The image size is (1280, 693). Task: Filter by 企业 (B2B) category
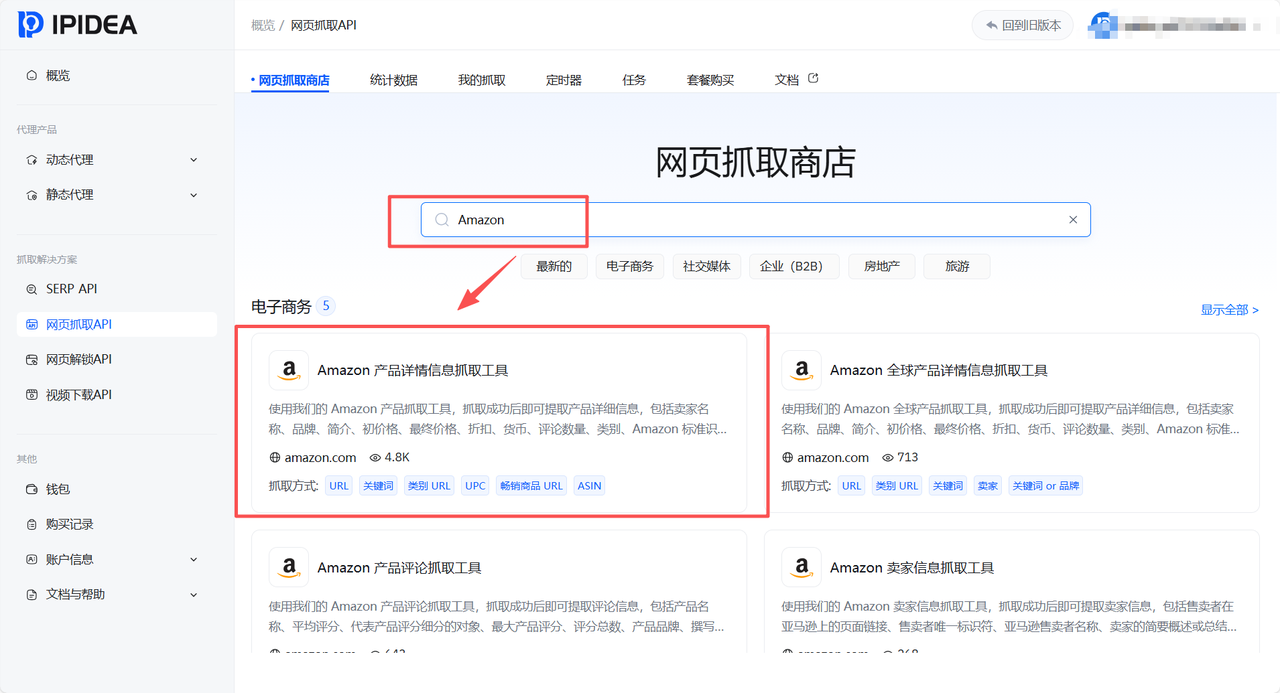click(794, 266)
